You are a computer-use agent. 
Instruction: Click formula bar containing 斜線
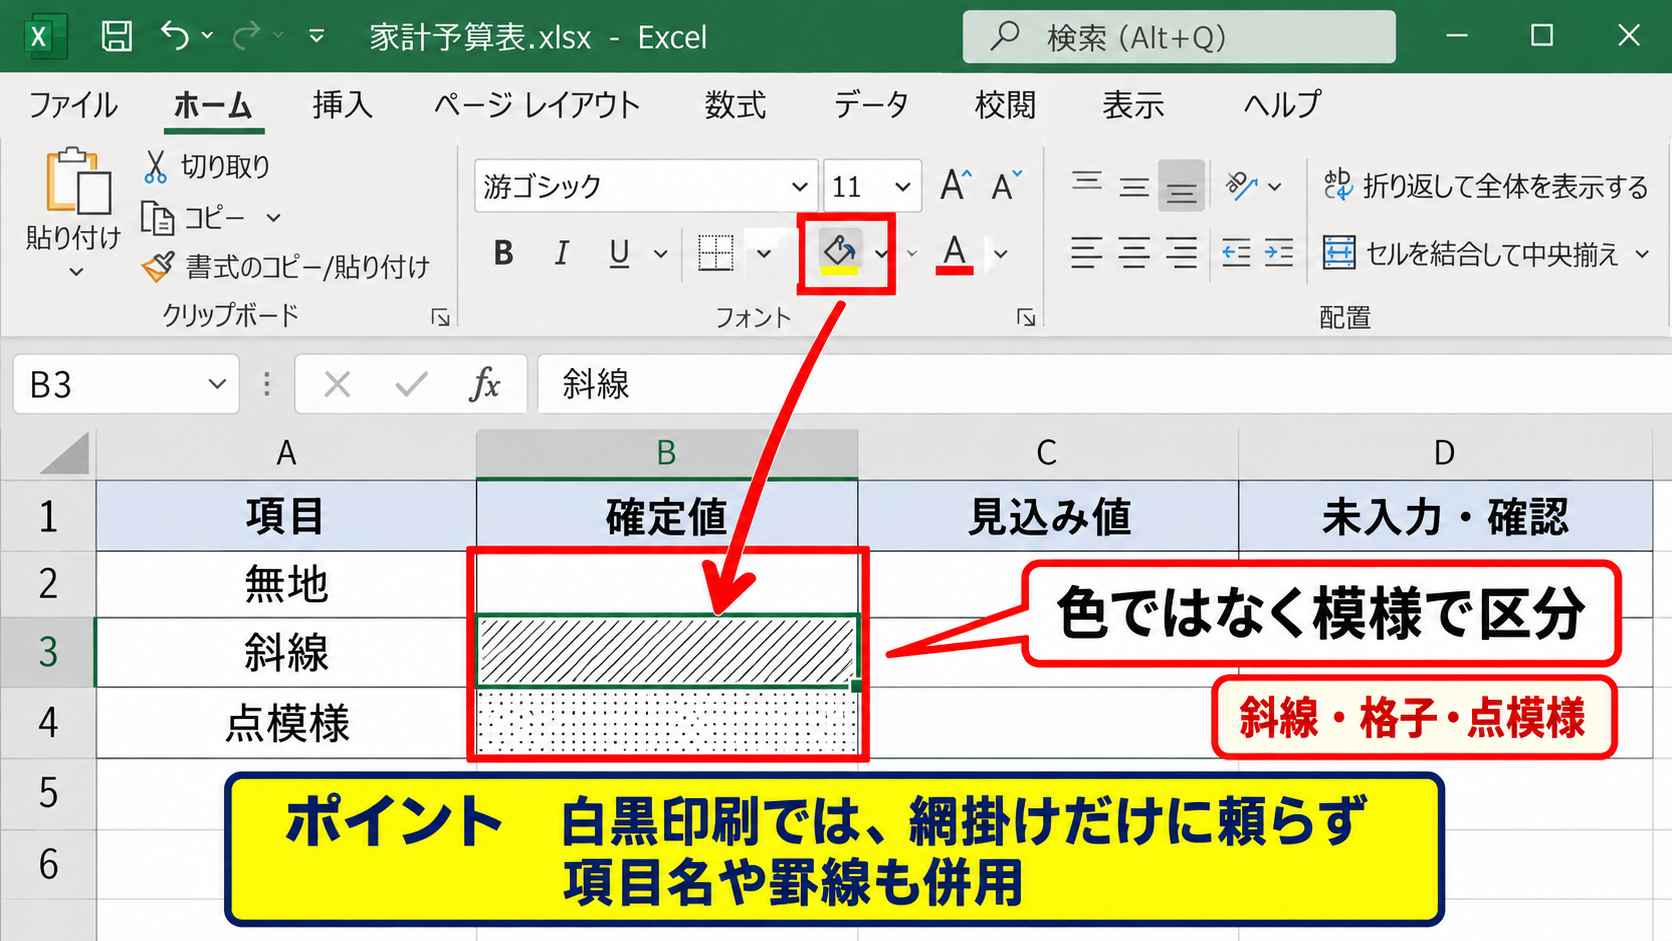[1104, 384]
